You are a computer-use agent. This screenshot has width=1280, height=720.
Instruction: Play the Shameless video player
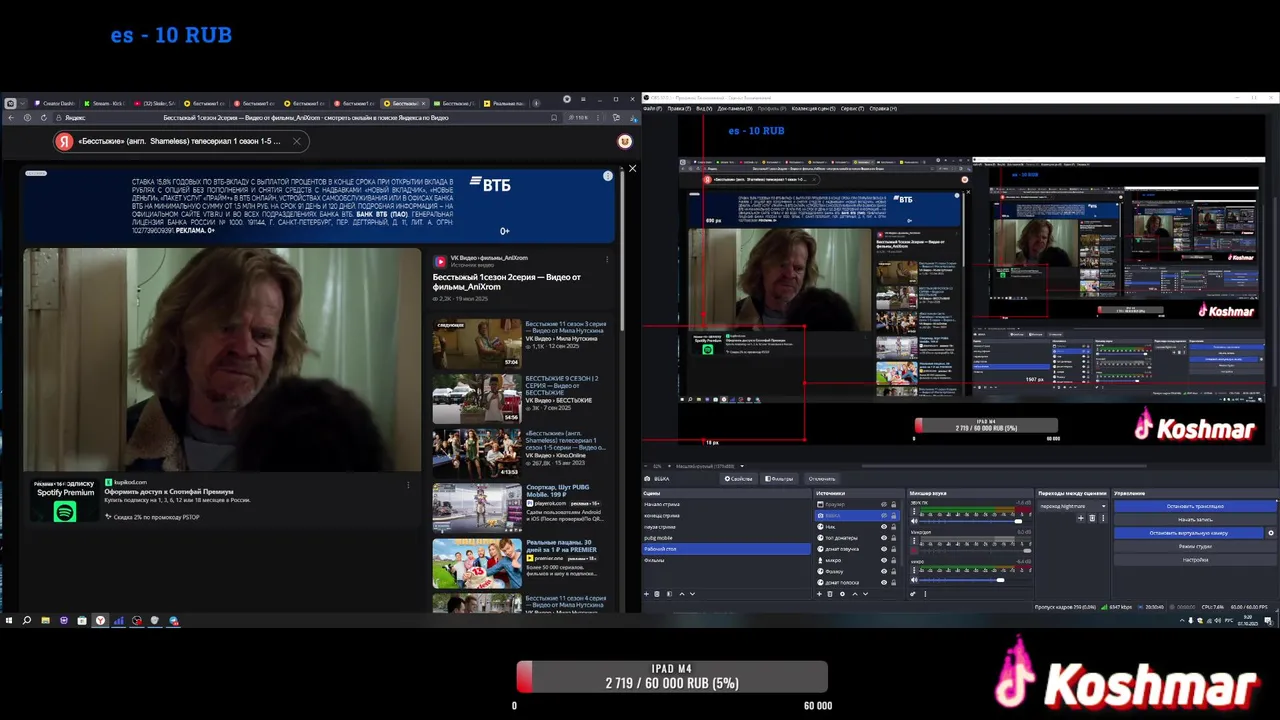point(222,360)
